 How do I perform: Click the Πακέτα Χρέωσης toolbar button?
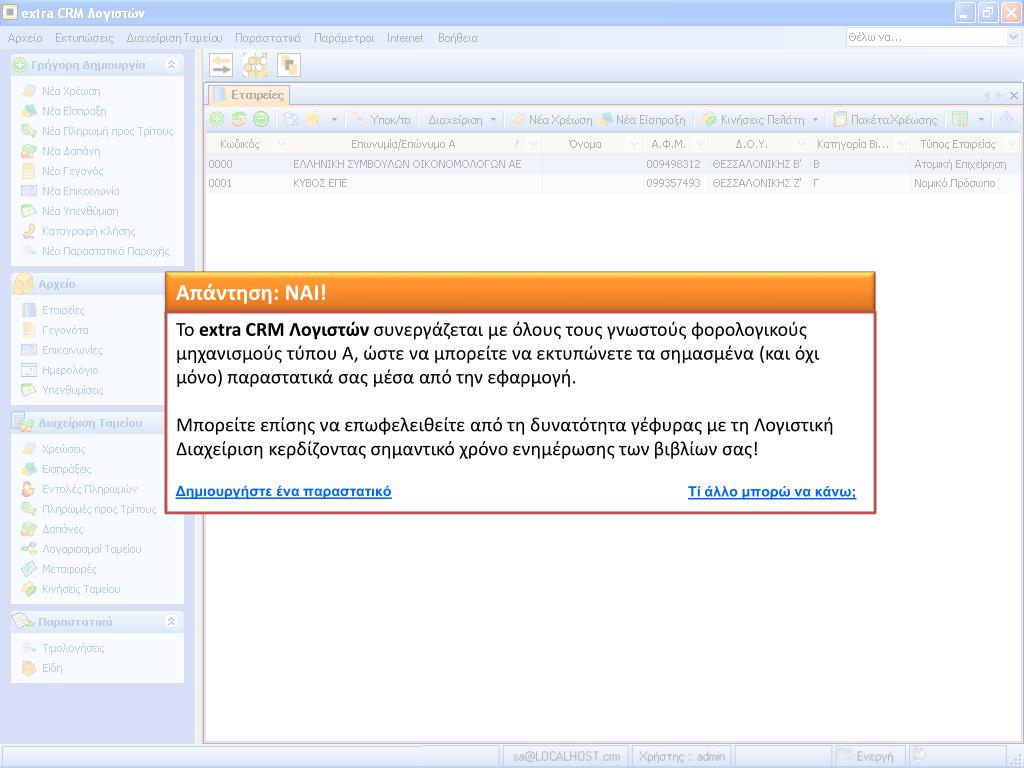tap(886, 120)
